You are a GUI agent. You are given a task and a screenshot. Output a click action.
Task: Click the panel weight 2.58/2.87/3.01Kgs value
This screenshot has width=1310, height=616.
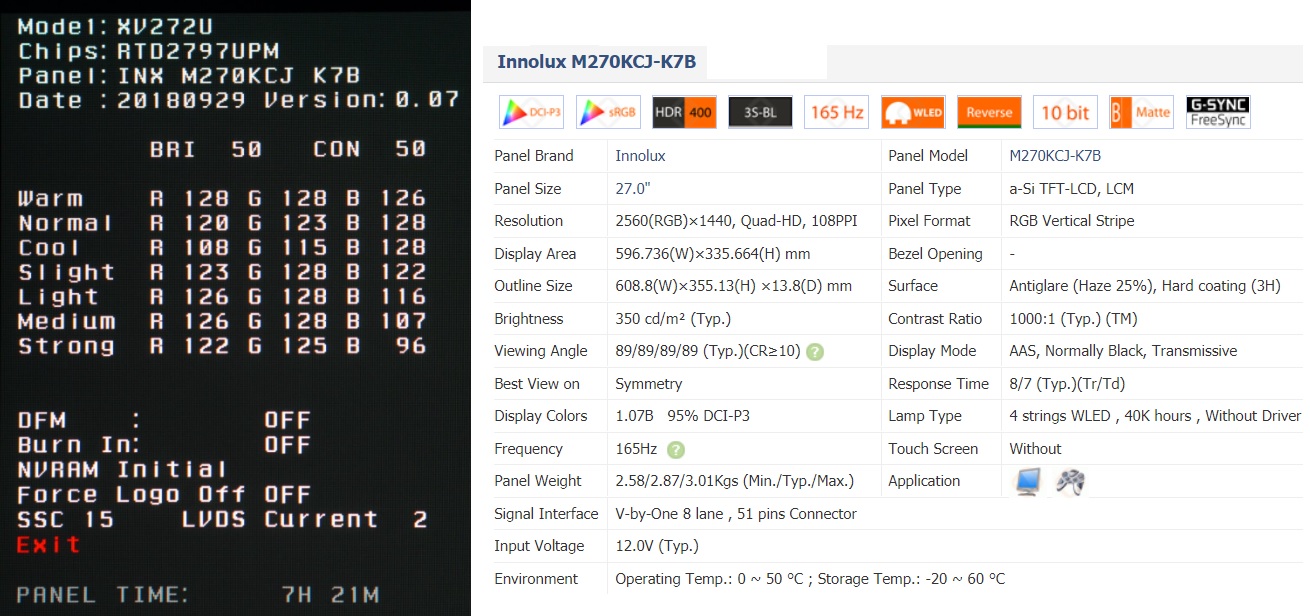click(735, 481)
